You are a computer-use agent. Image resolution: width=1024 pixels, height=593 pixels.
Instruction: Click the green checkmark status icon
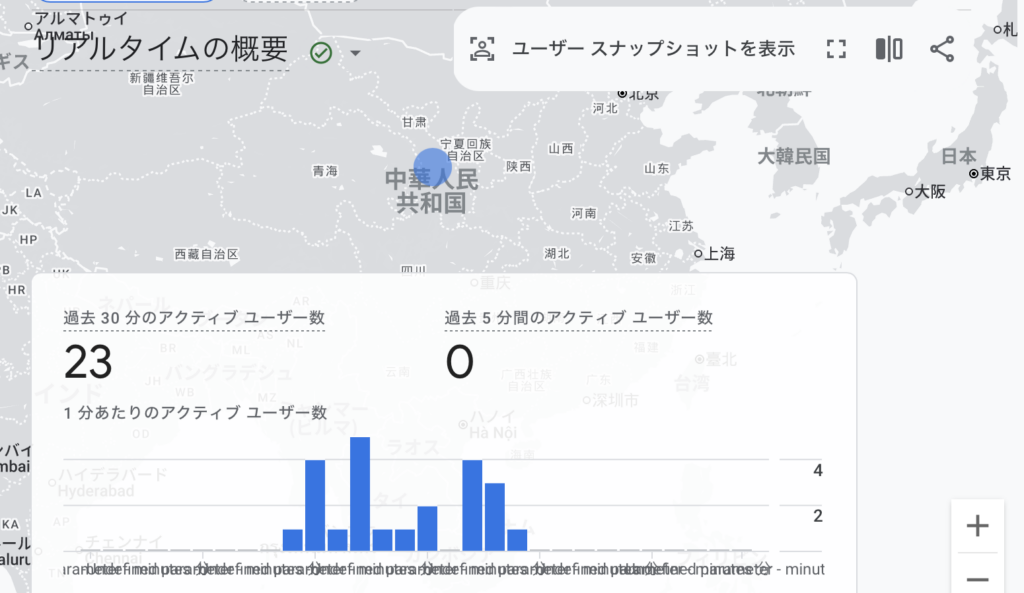pyautogui.click(x=321, y=52)
